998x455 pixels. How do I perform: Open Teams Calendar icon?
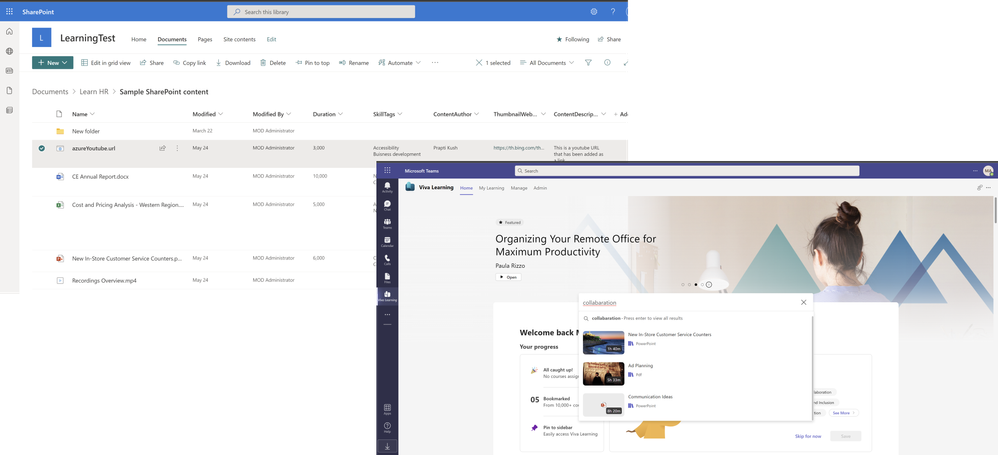click(387, 241)
